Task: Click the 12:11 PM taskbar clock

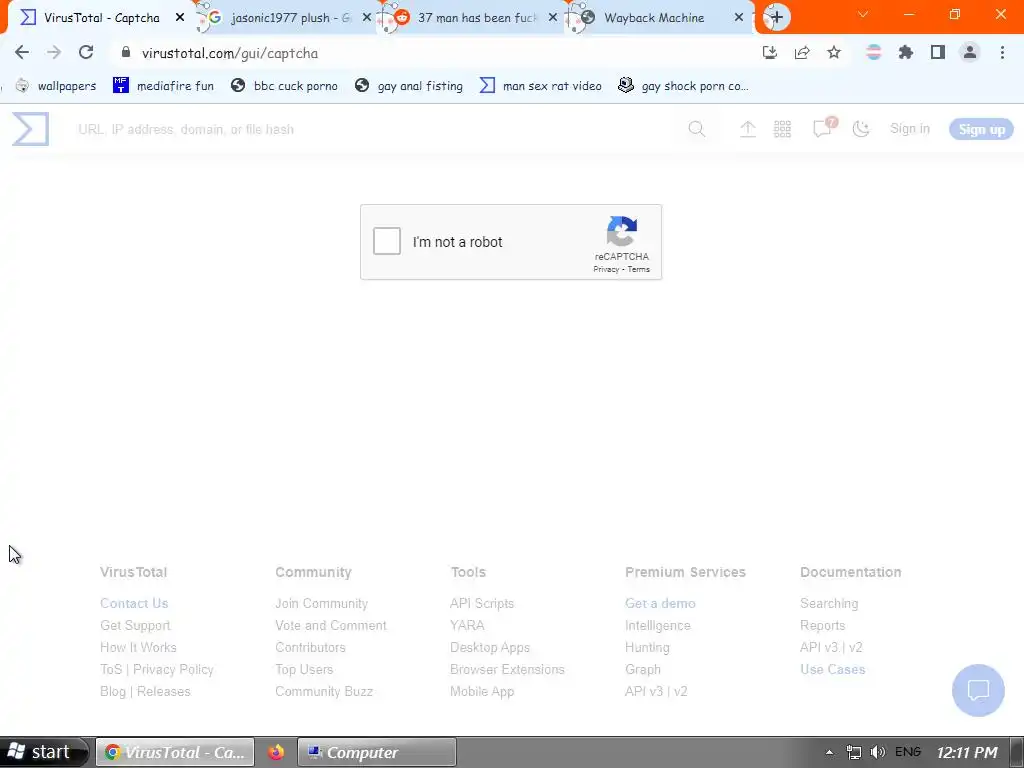Action: click(x=967, y=752)
